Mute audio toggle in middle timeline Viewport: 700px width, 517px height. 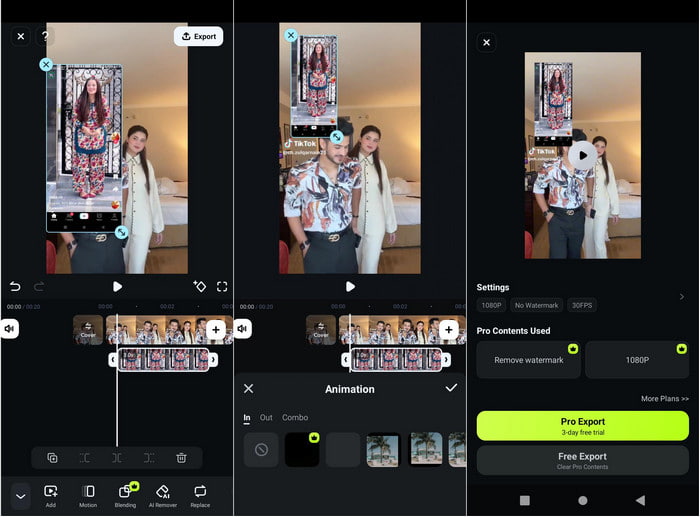click(x=242, y=329)
